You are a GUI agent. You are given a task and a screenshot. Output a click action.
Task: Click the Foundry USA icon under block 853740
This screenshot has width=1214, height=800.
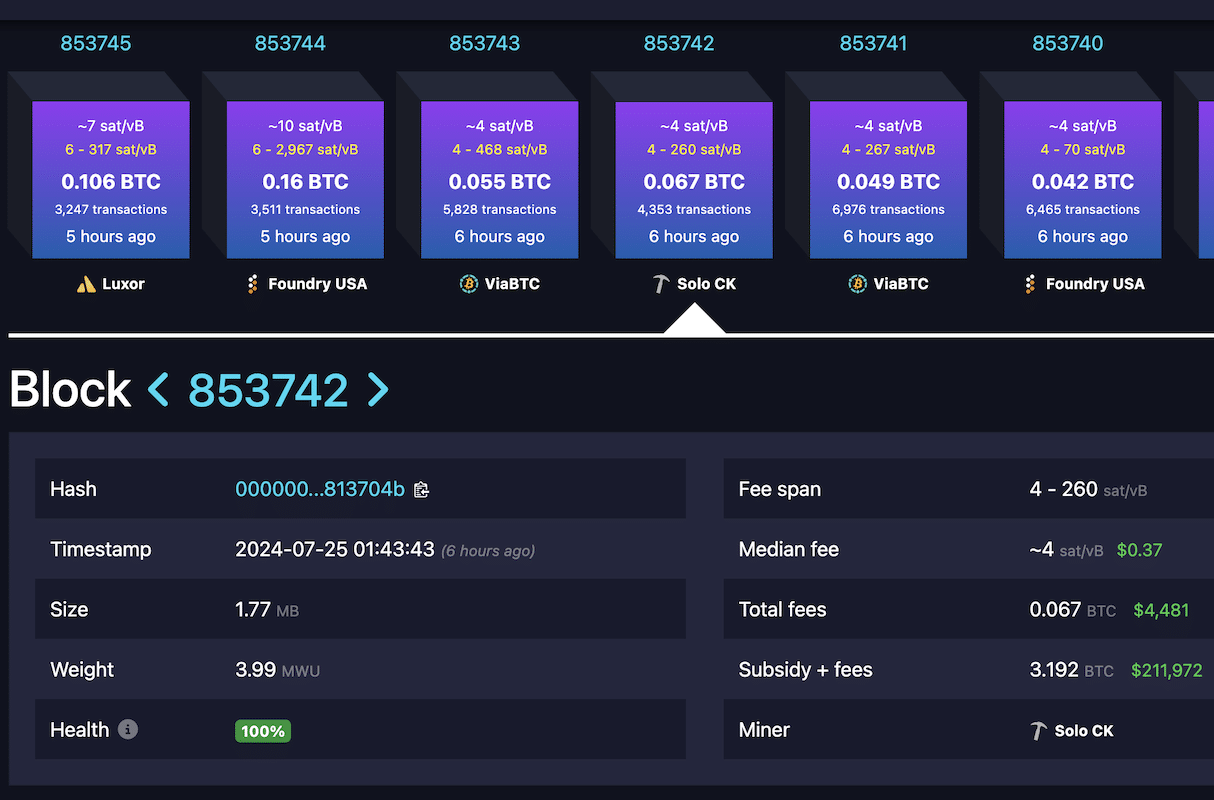point(1029,283)
